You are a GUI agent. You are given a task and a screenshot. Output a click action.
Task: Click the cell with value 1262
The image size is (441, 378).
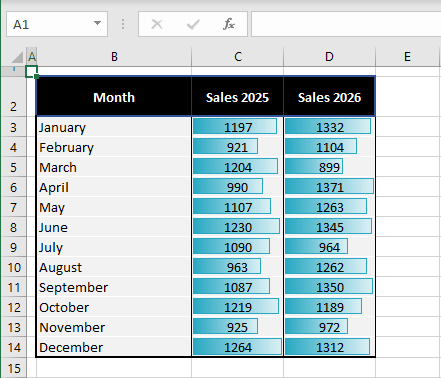[x=329, y=267]
